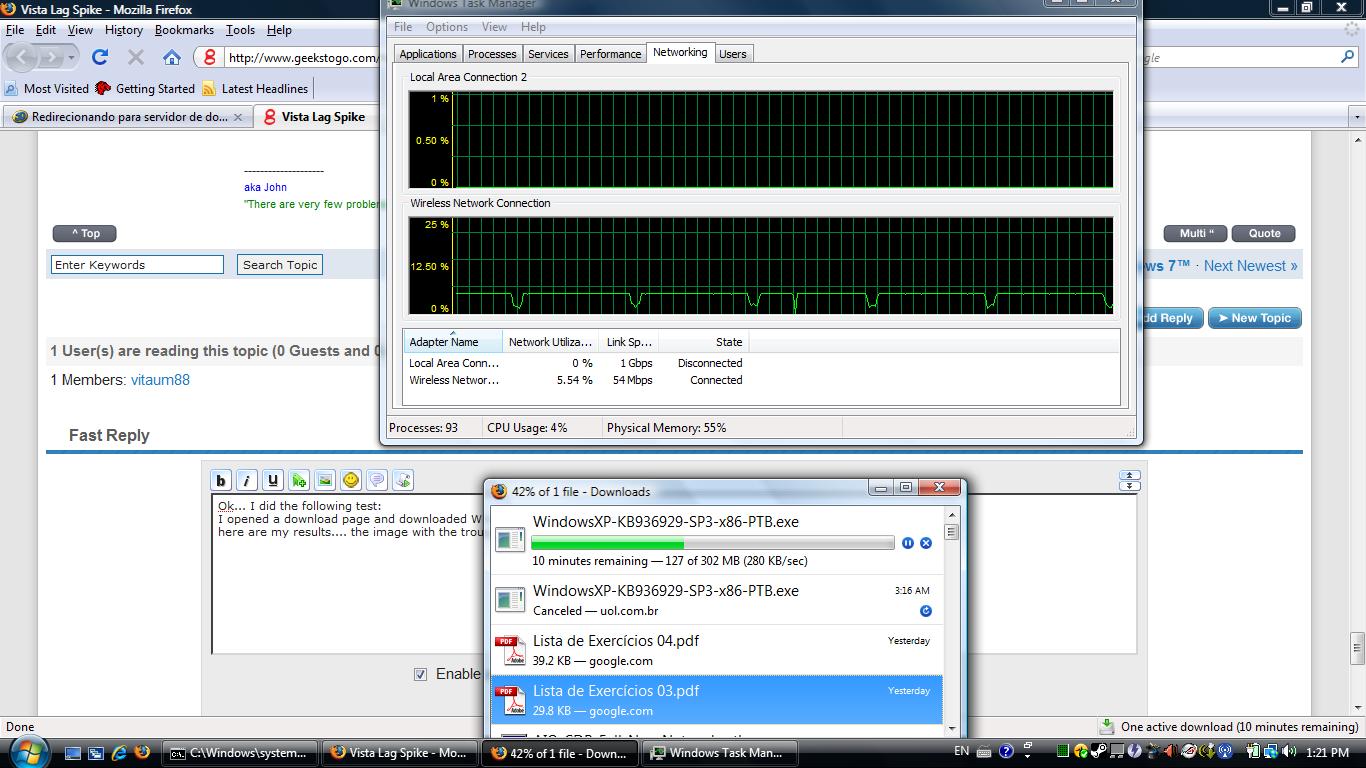Open the File menu in Firefox
This screenshot has height=768, width=1366.
point(15,30)
